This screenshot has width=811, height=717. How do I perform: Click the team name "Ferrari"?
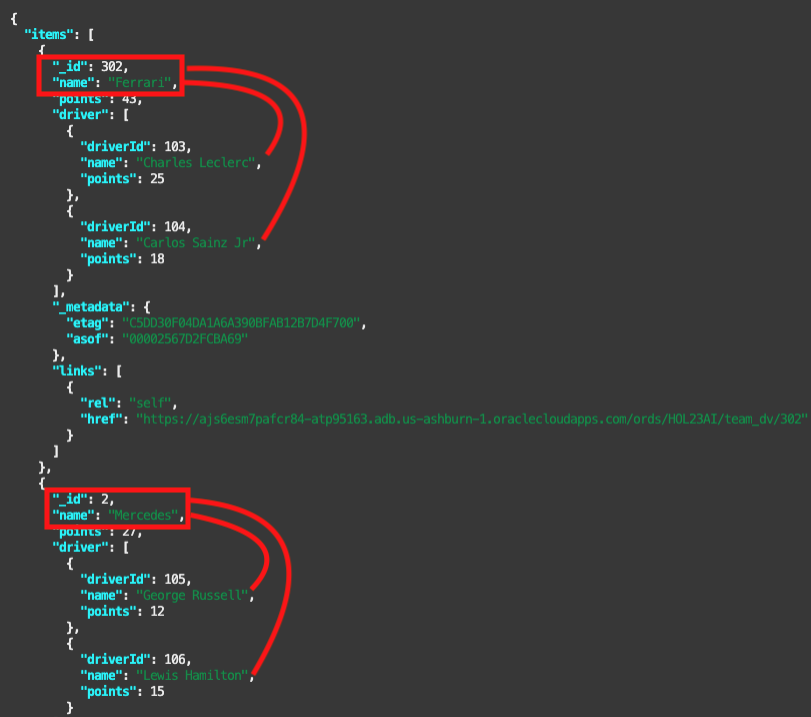(x=140, y=83)
